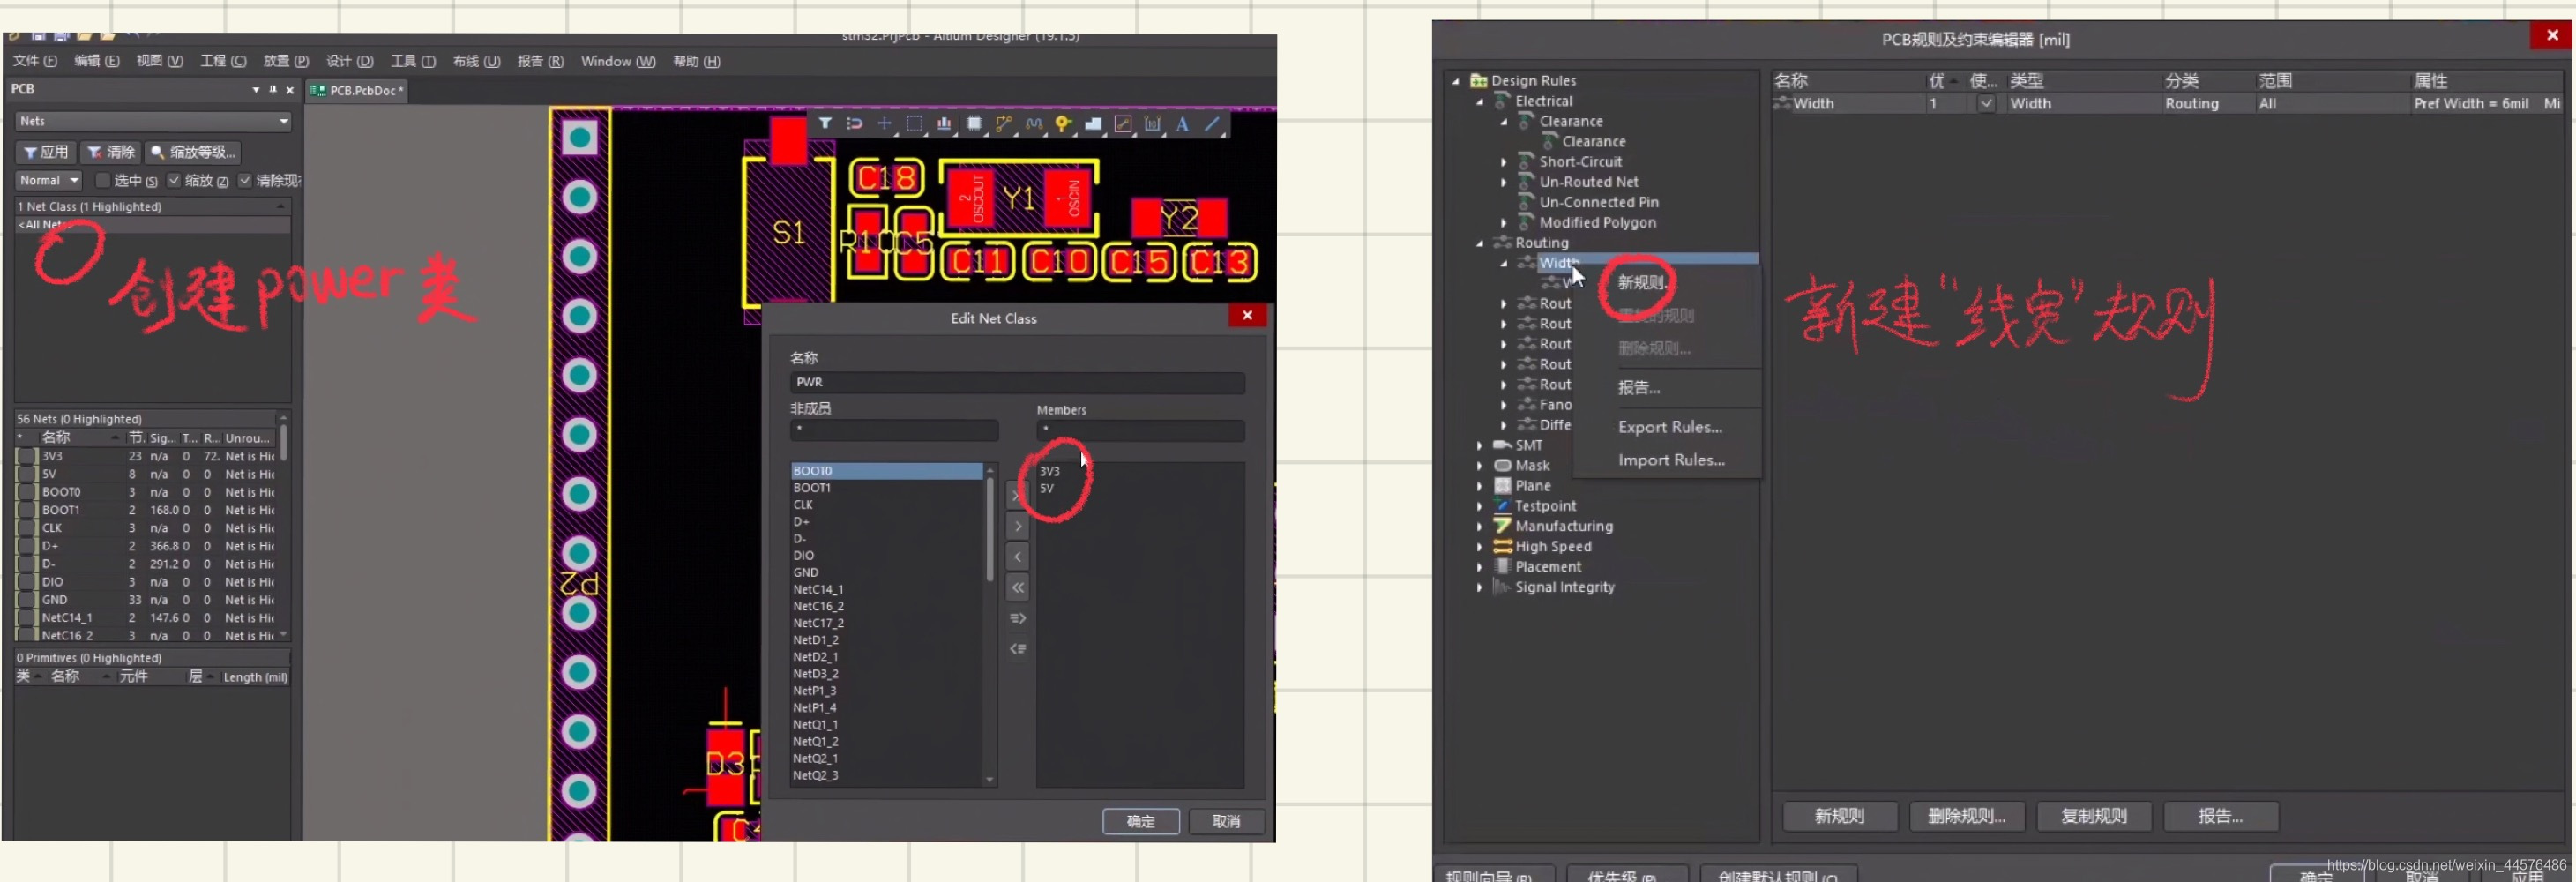2576x882 pixels.
Task: Toggle checkbox for net BOOT0 in nets list
Action: (27, 493)
